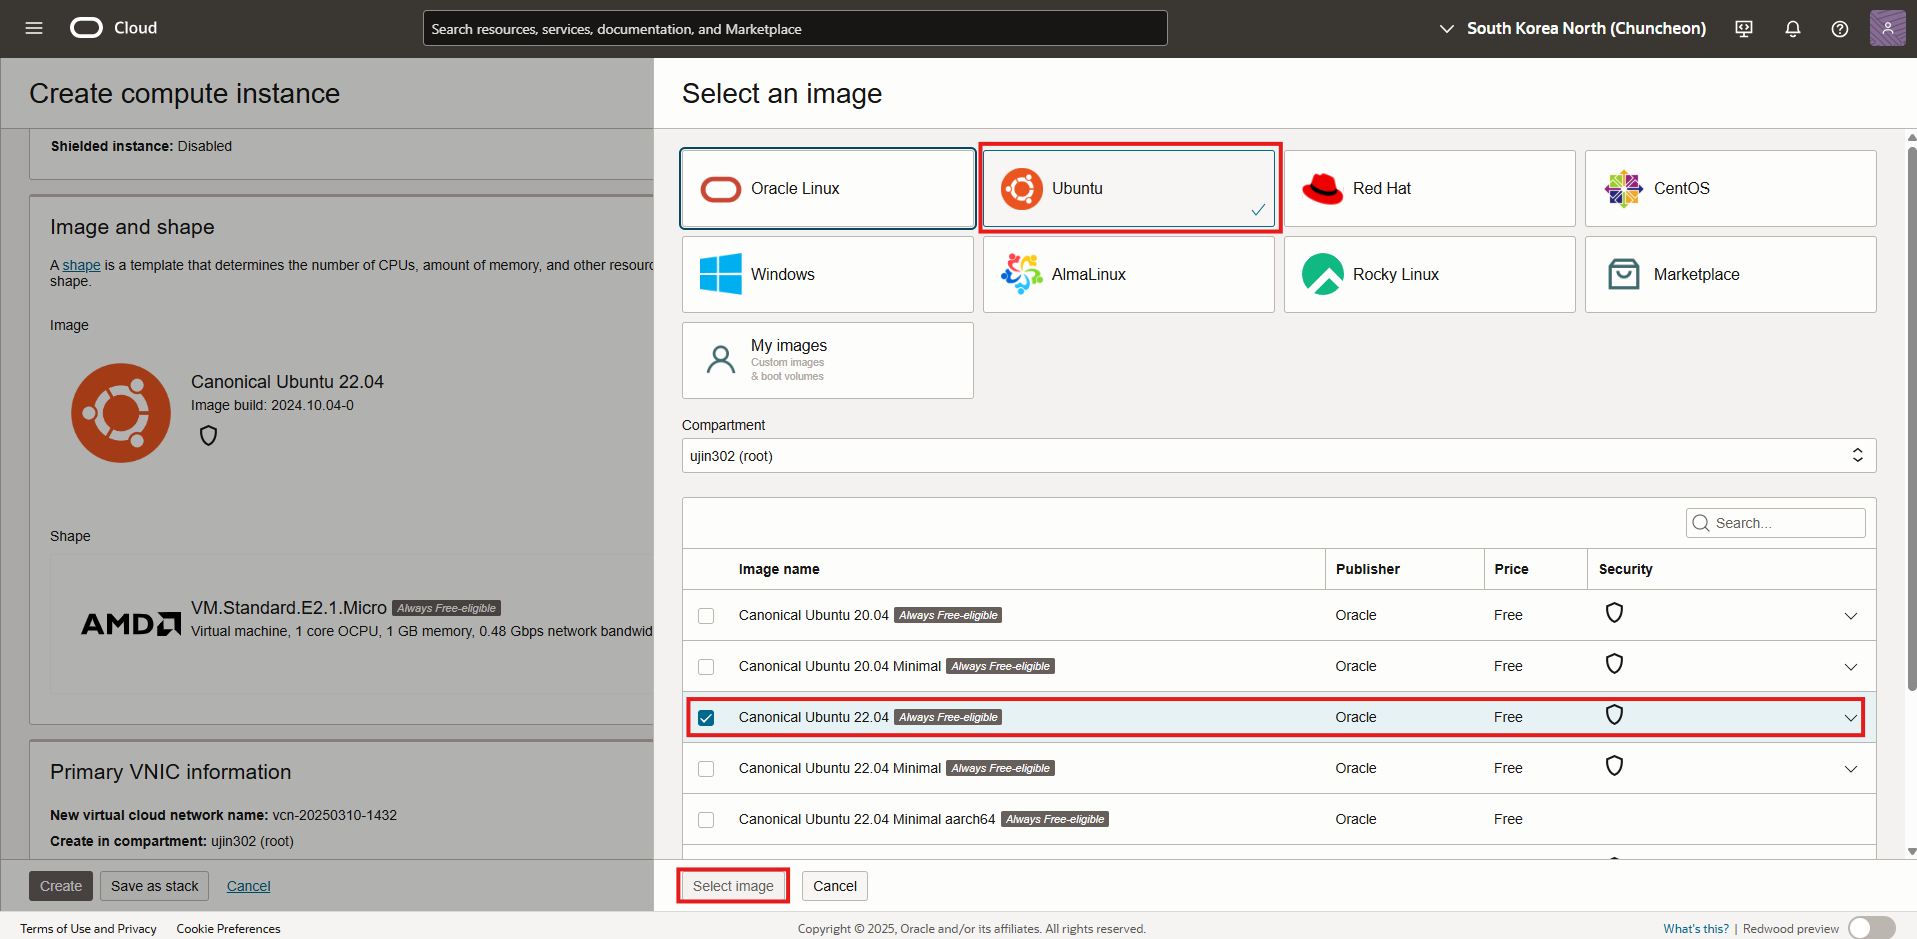Check Canonical Ubuntu 20.04 Minimal checkbox
The height and width of the screenshot is (939, 1917).
706,667
